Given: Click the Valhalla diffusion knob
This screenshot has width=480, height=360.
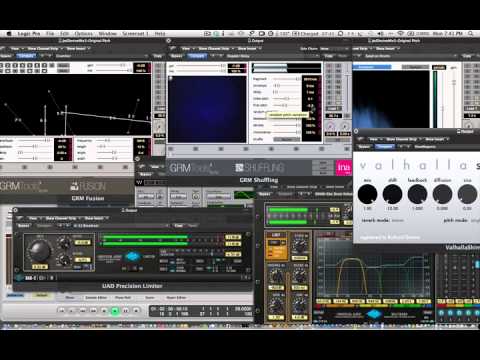Looking at the screenshot, I should [x=442, y=194].
